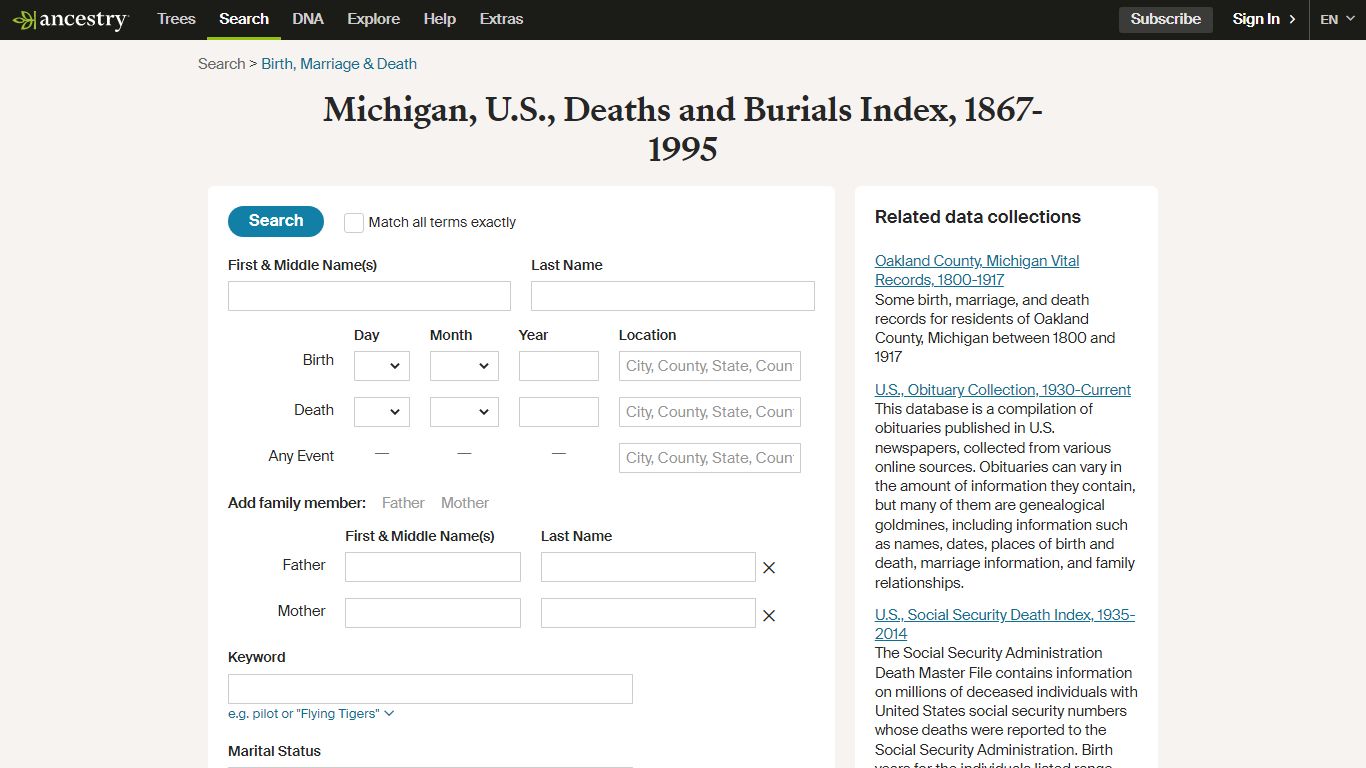The width and height of the screenshot is (1366, 768).
Task: Open the DNA menu
Action: click(308, 19)
